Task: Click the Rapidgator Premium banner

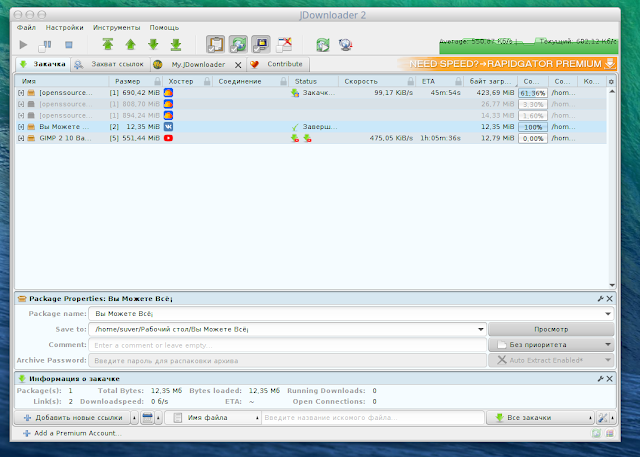Action: (507, 64)
